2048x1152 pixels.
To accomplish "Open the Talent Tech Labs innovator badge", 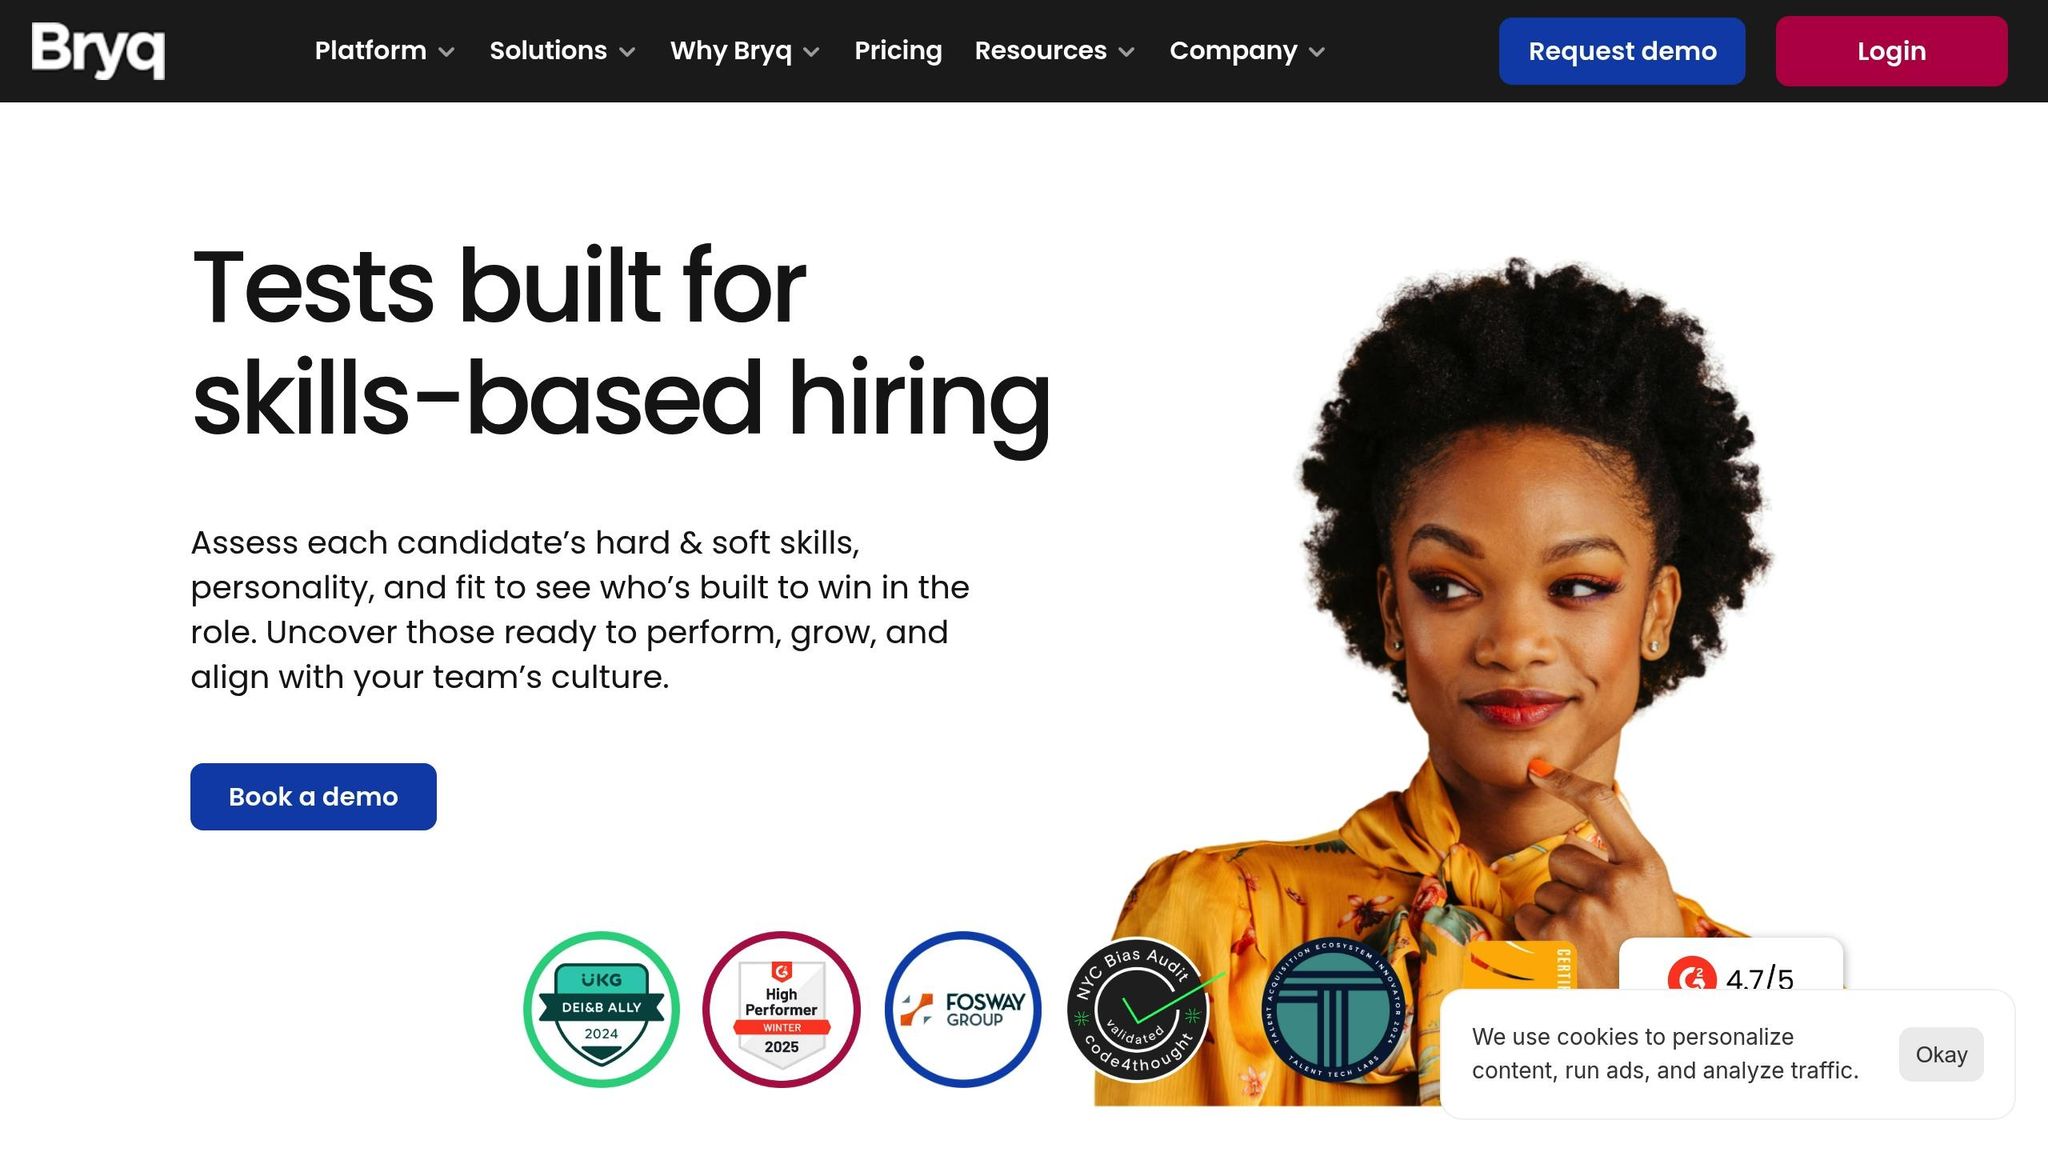I will (x=1333, y=1009).
